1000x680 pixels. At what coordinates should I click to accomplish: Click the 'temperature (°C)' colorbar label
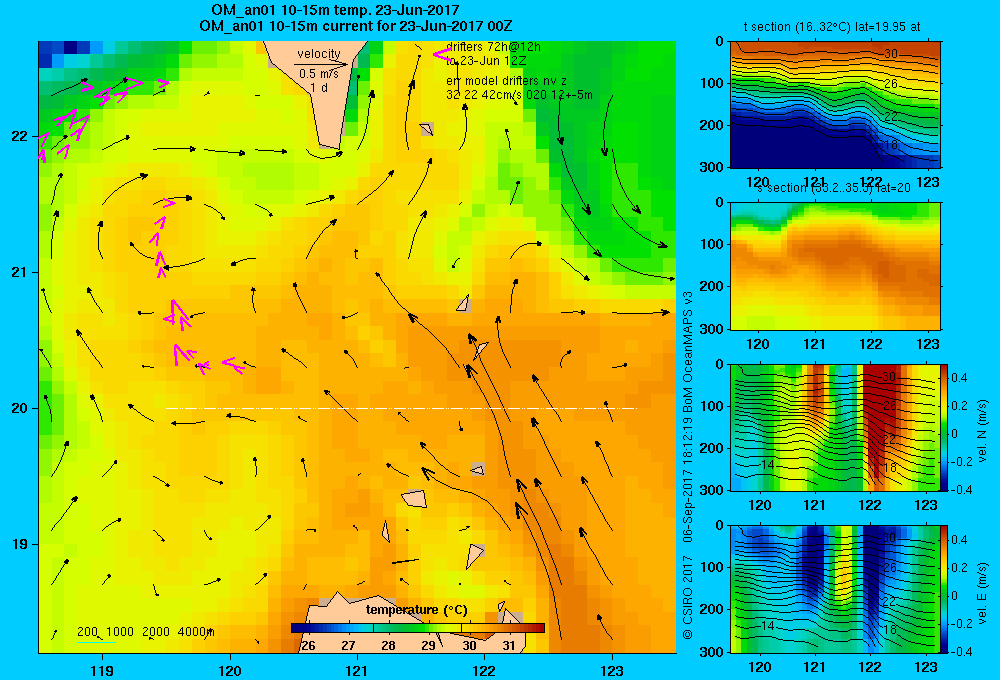tap(416, 610)
